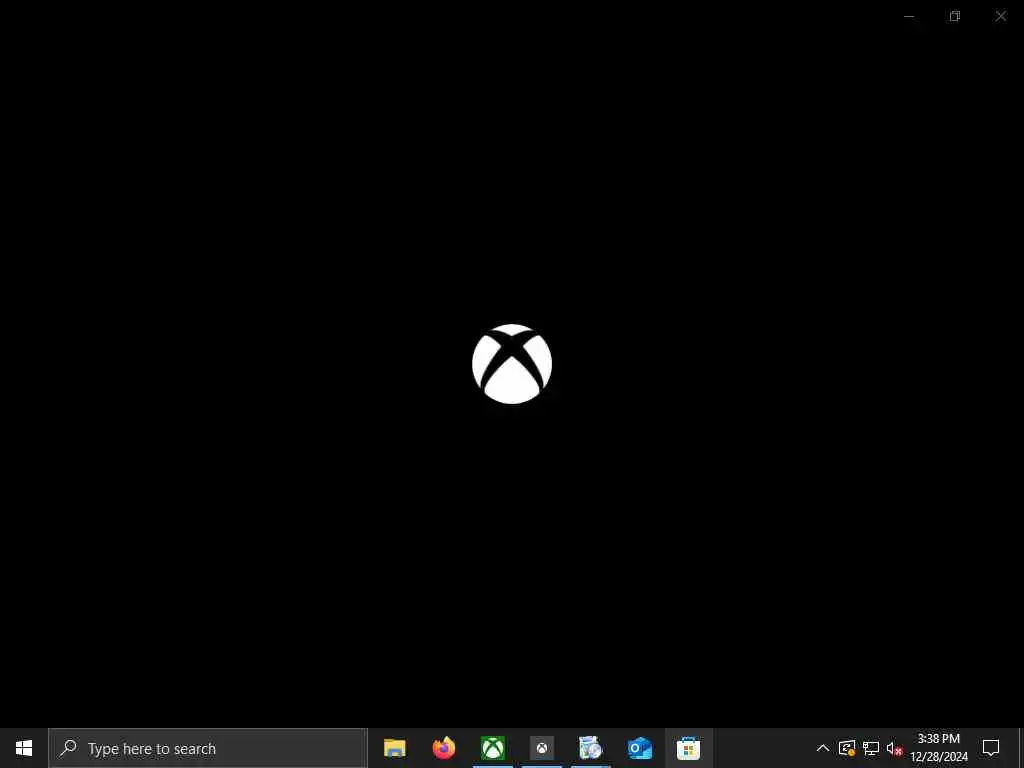
Task: Close the Xbox window
Action: pos(1000,16)
